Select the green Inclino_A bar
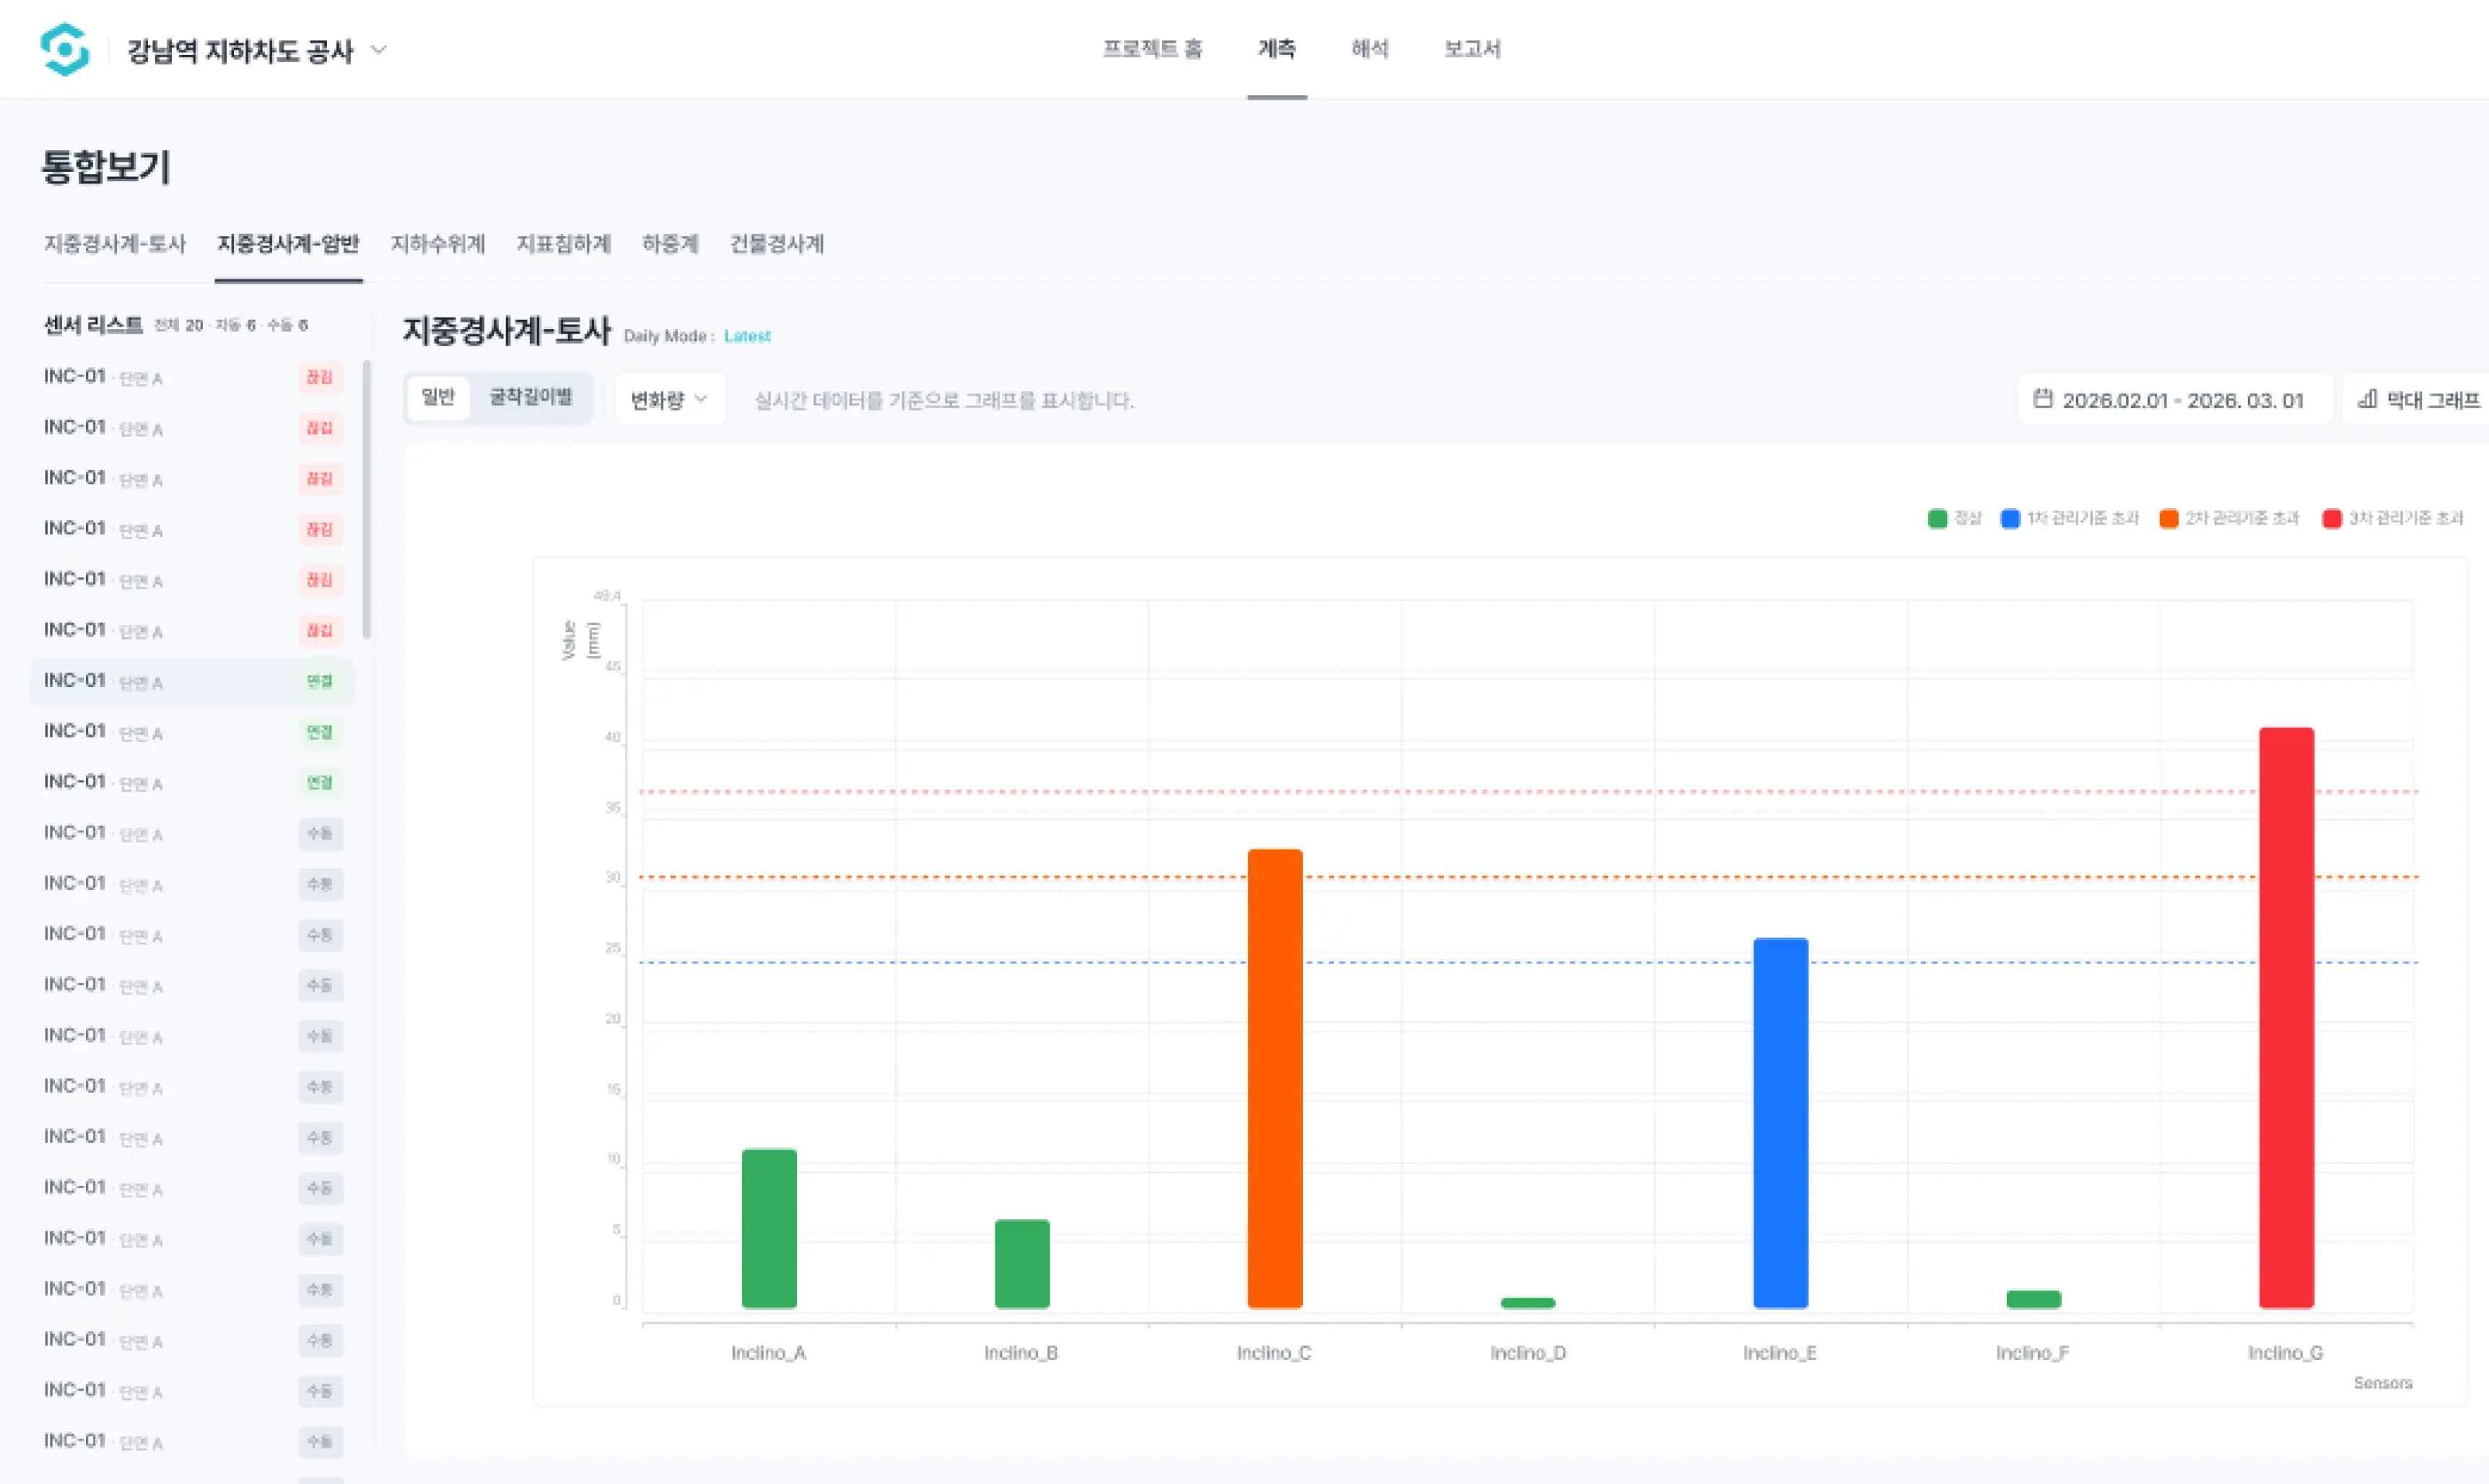 click(769, 1229)
